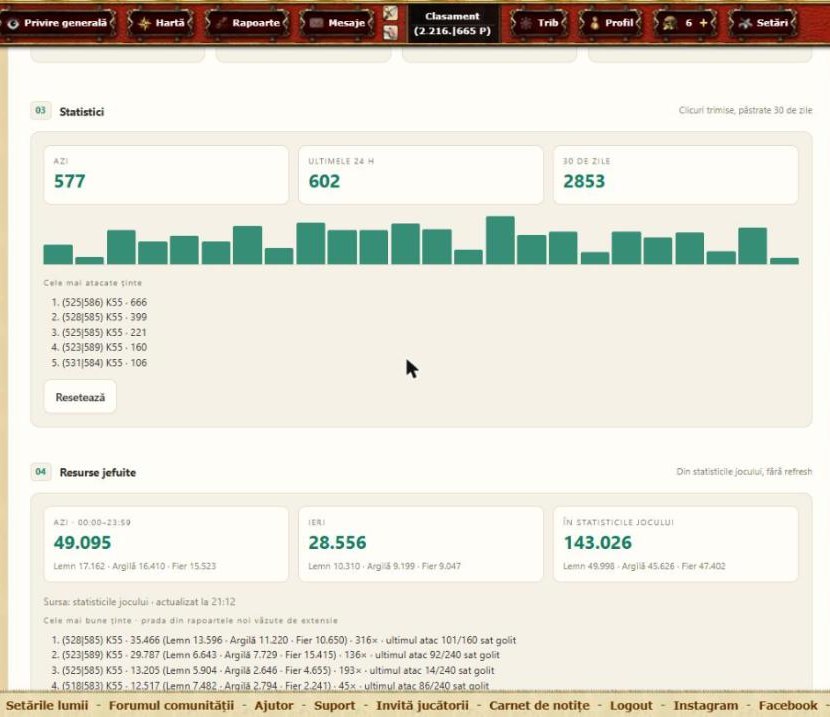The width and height of the screenshot is (830, 717).
Task: Select target row (531|584) K55 · 106
Action: coord(100,362)
